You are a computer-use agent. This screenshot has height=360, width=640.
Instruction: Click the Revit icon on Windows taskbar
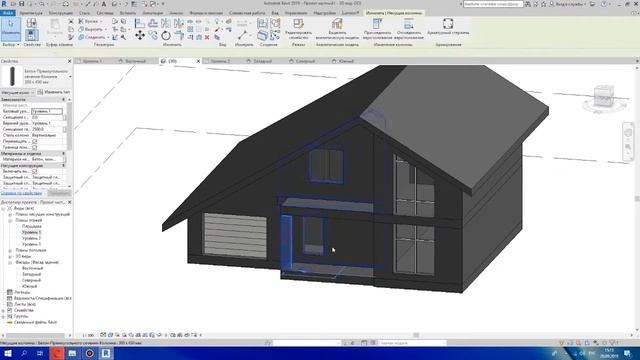106,353
